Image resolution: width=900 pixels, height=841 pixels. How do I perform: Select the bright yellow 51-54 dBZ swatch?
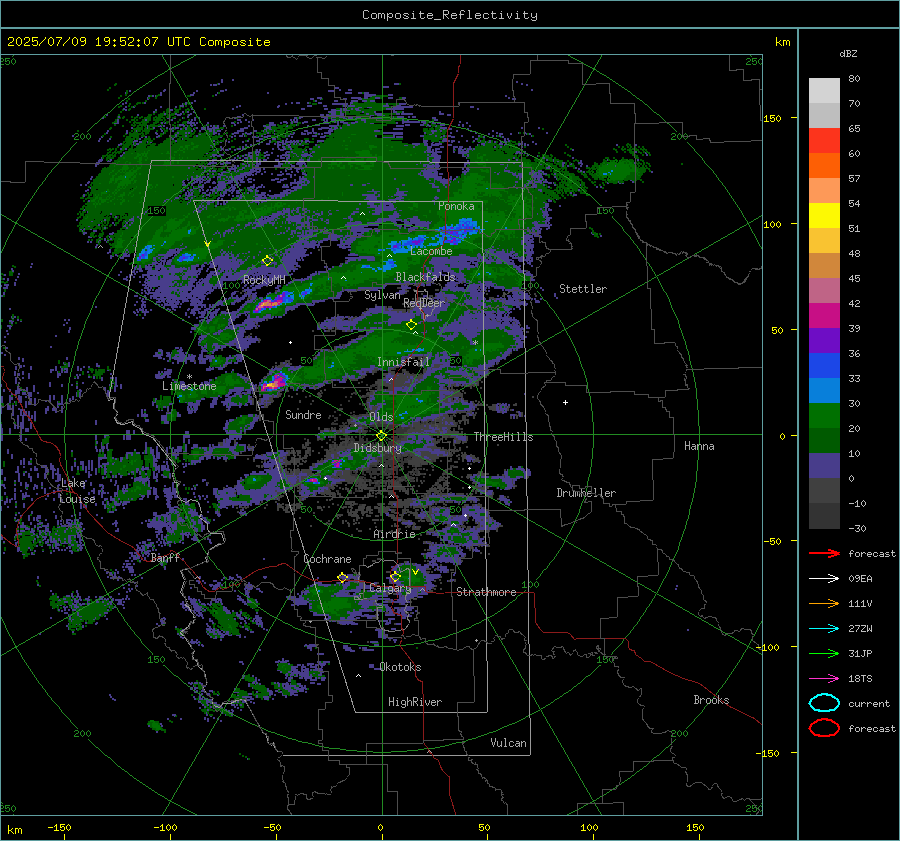pyautogui.click(x=824, y=216)
